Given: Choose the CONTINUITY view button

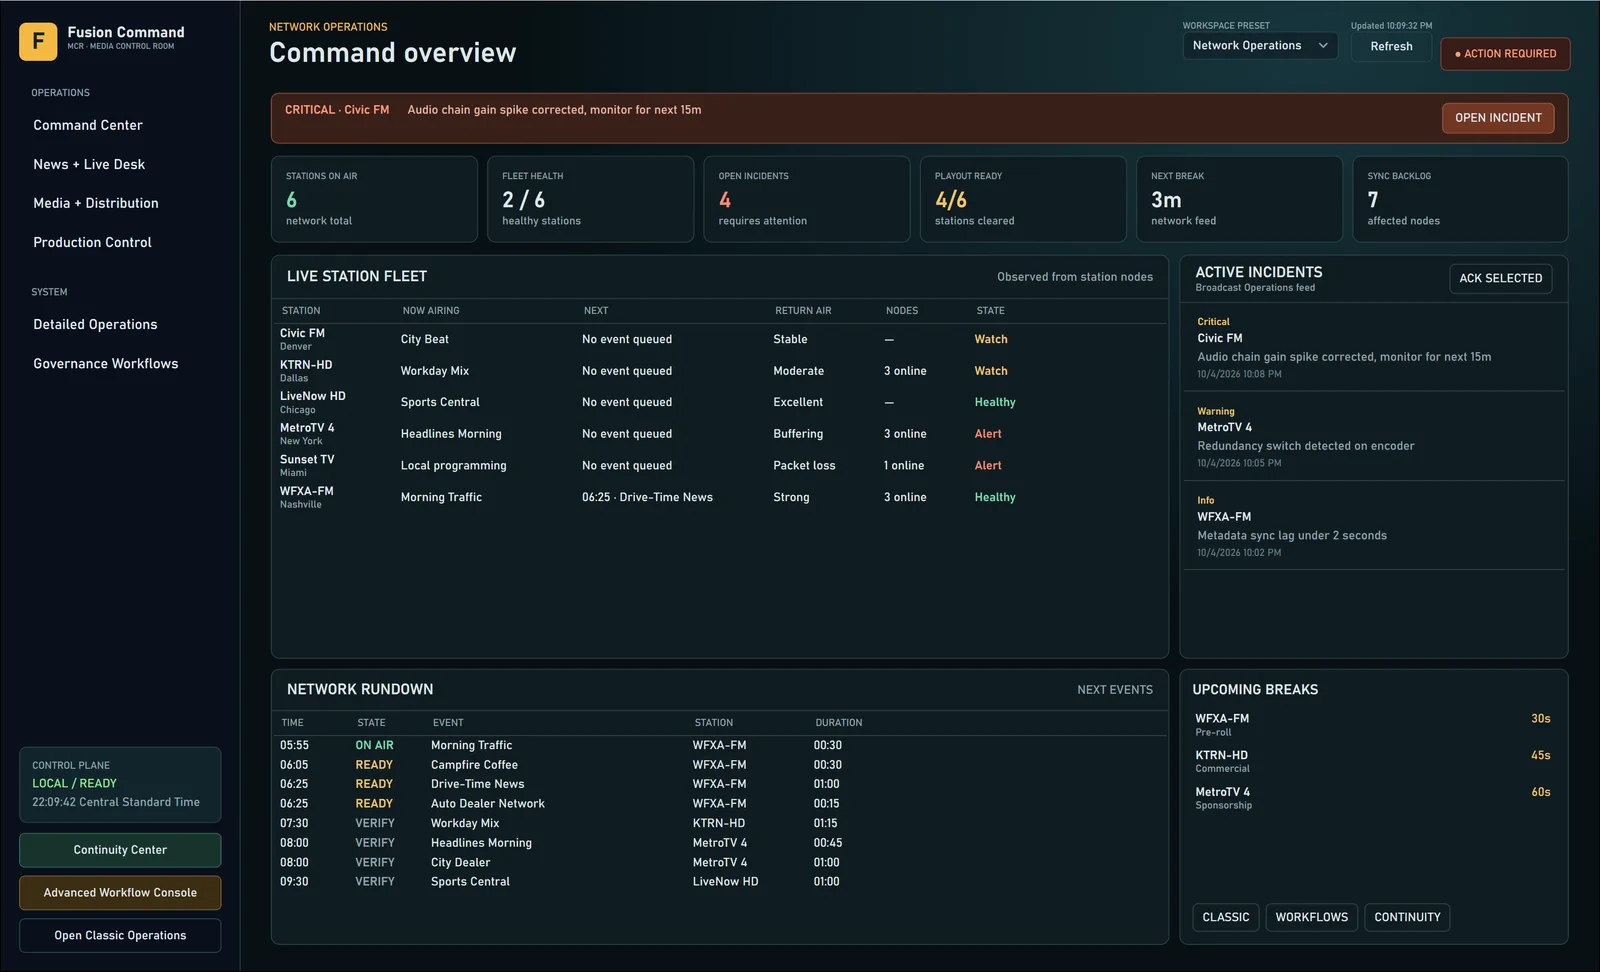Looking at the screenshot, I should tap(1407, 918).
